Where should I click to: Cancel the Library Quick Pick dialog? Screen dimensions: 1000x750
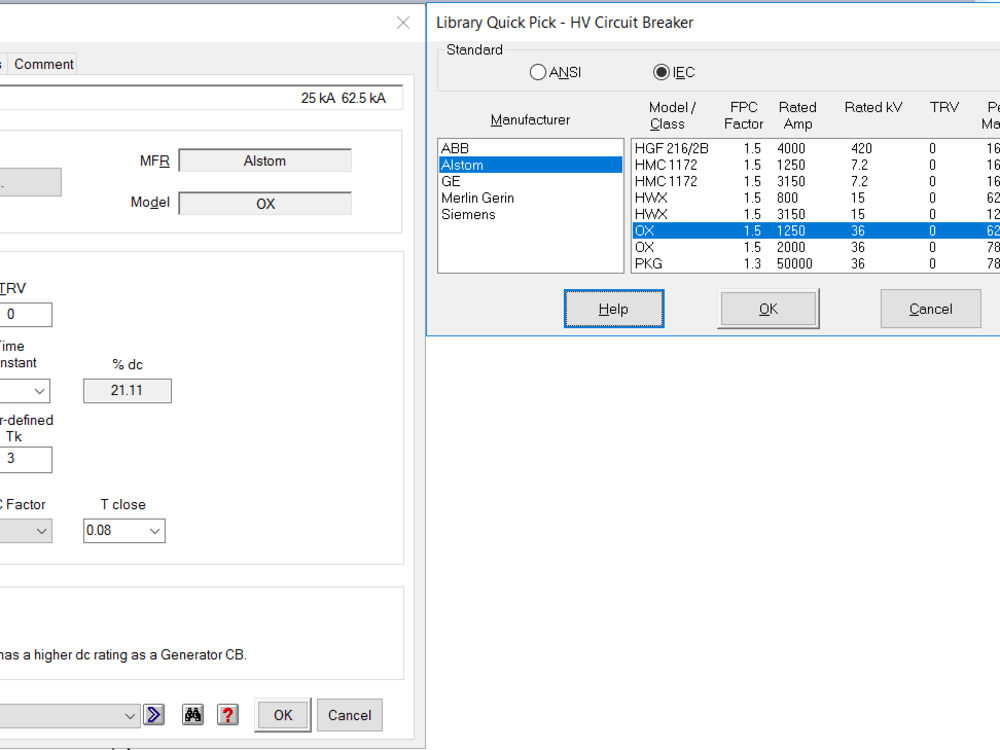(x=930, y=308)
